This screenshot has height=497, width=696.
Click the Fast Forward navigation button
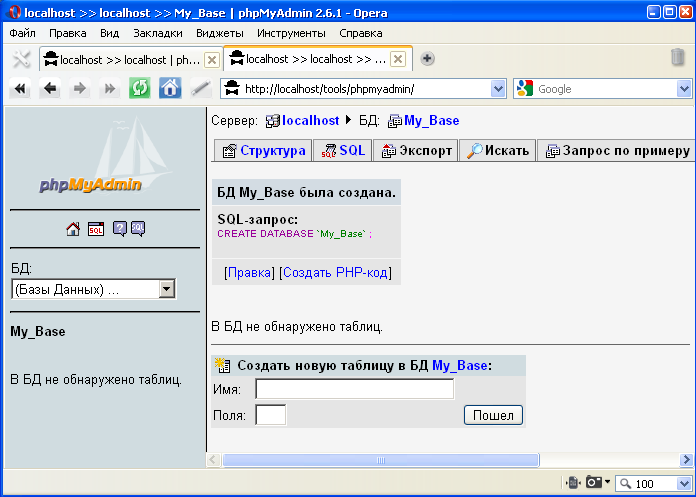point(110,88)
